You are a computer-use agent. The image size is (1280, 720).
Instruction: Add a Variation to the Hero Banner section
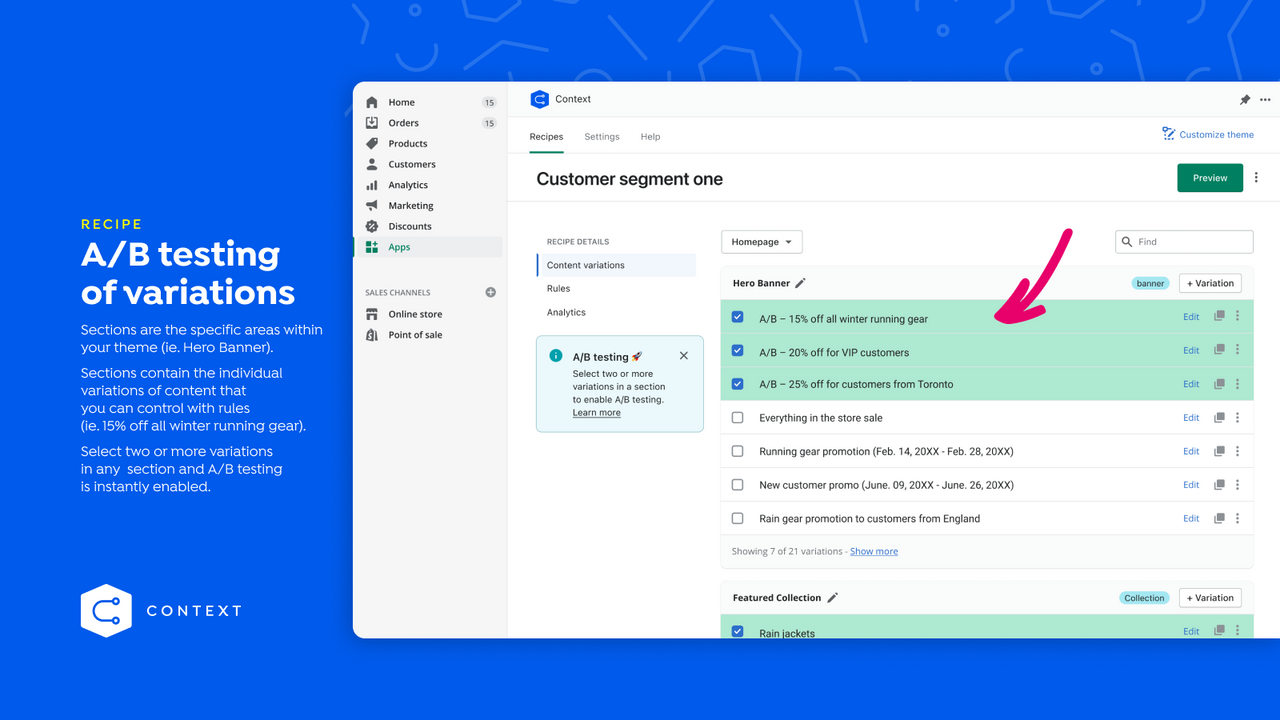point(1209,282)
